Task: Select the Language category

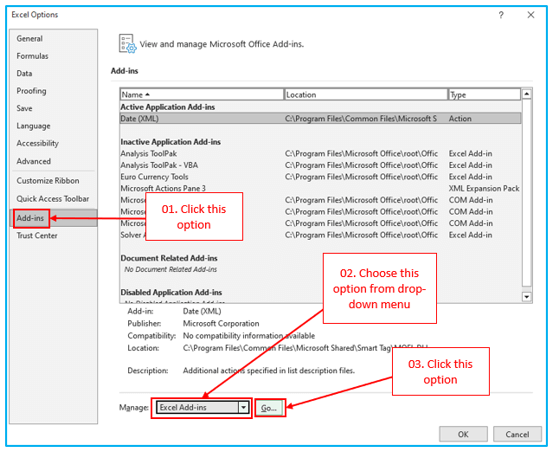Action: point(33,126)
